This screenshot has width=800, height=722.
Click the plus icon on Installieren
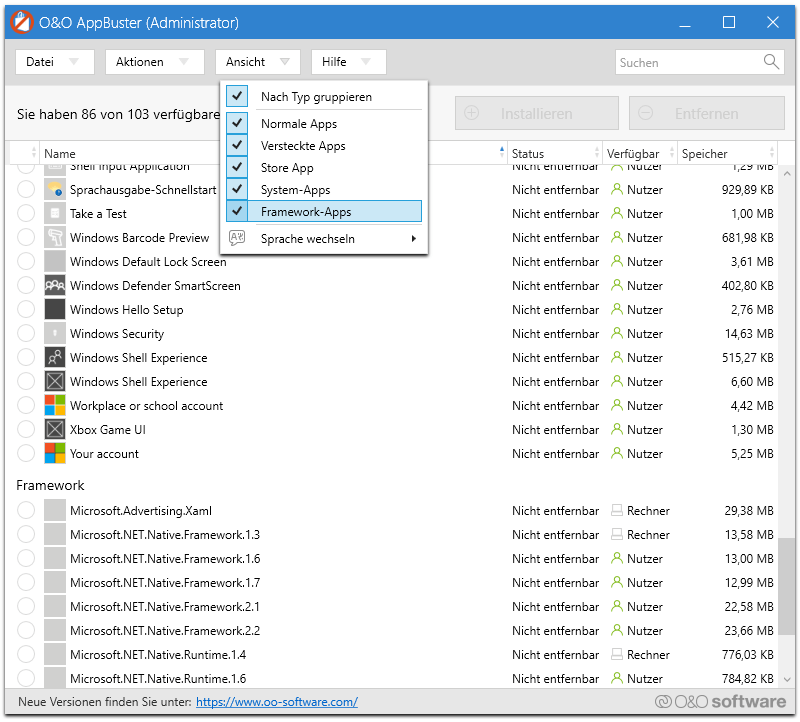[x=471, y=113]
